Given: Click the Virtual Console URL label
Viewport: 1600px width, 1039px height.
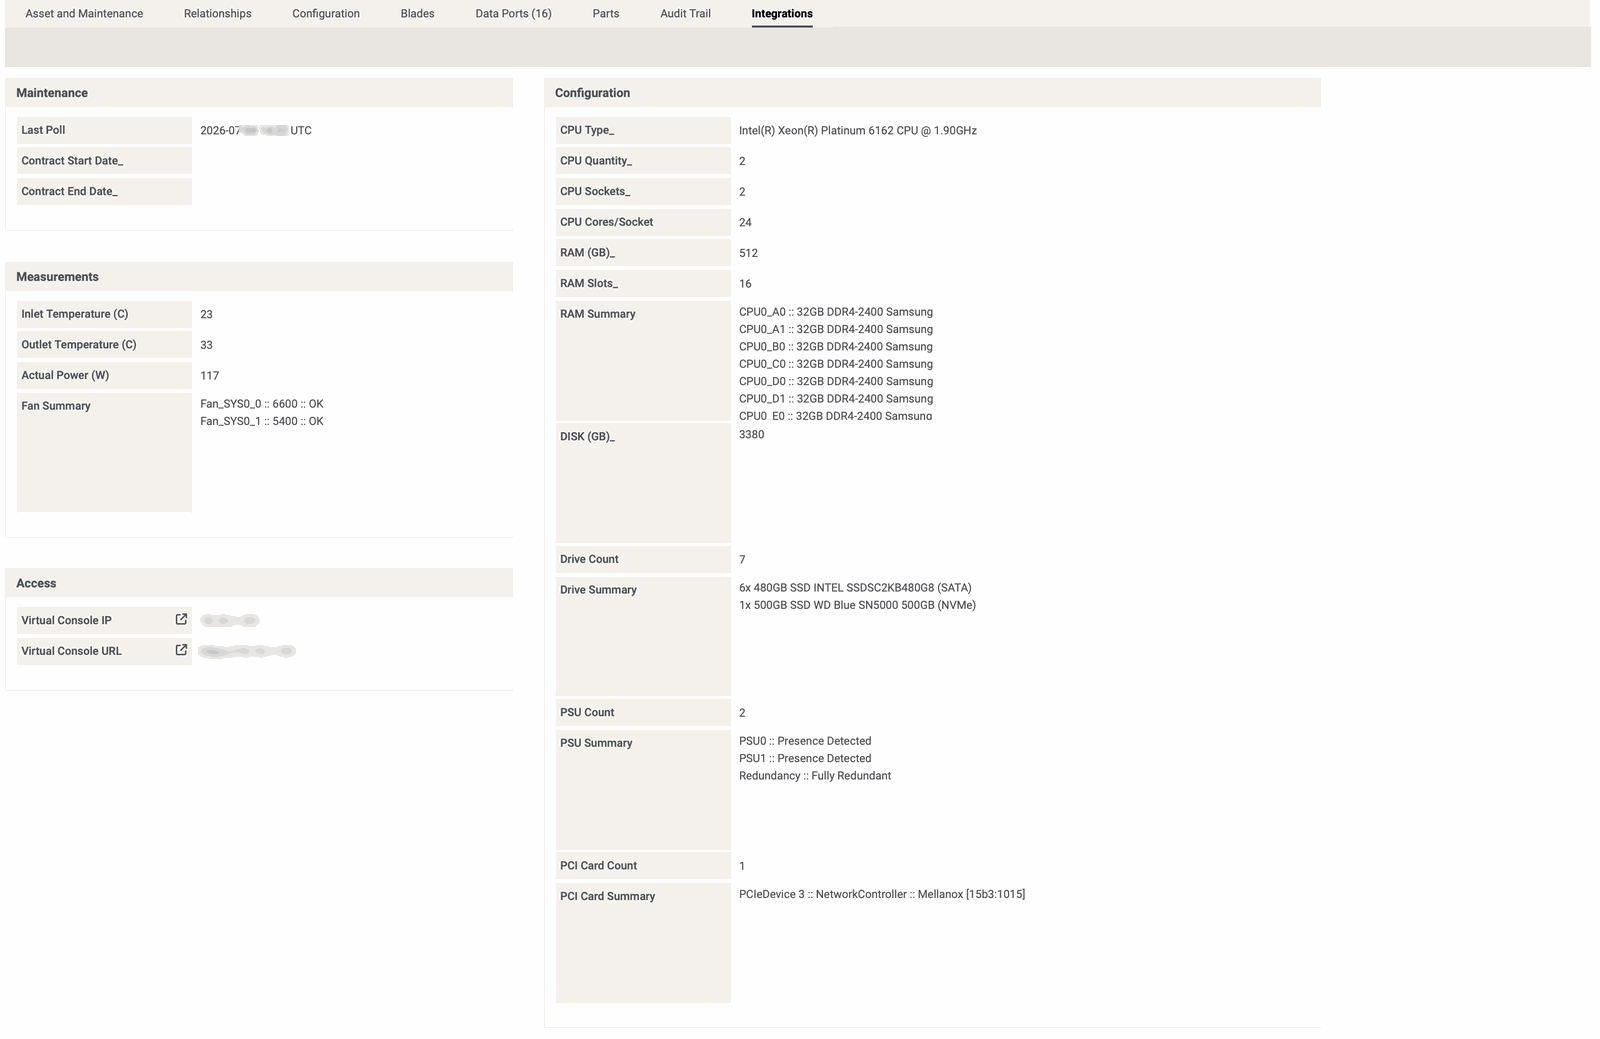Looking at the screenshot, I should coord(71,651).
